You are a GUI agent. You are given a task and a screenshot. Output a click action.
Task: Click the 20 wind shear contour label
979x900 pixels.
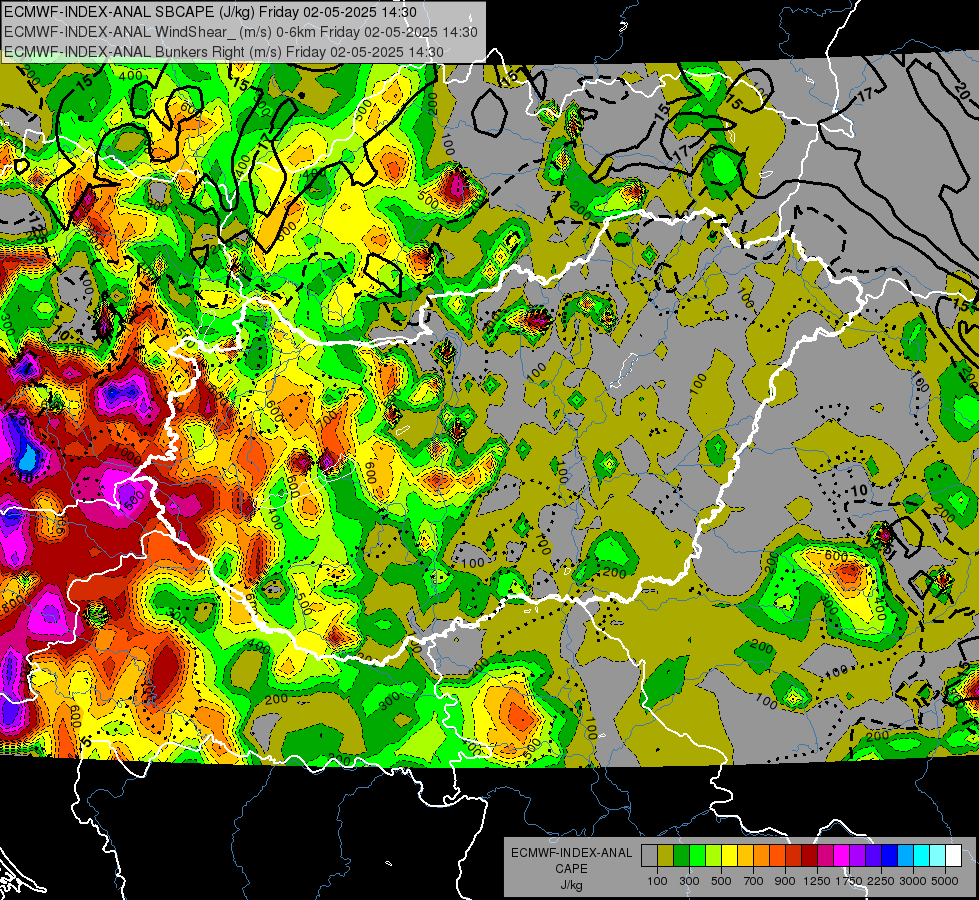pos(963,93)
